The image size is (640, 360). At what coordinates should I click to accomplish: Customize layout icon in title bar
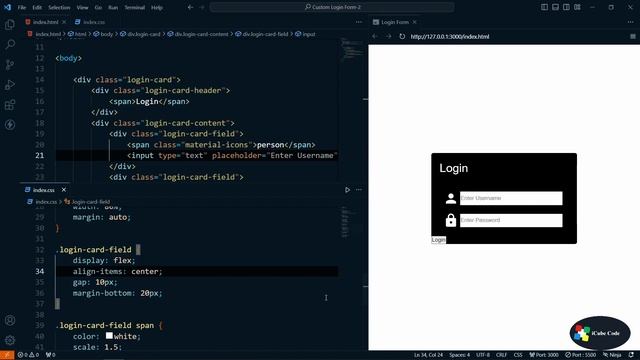tap(577, 7)
